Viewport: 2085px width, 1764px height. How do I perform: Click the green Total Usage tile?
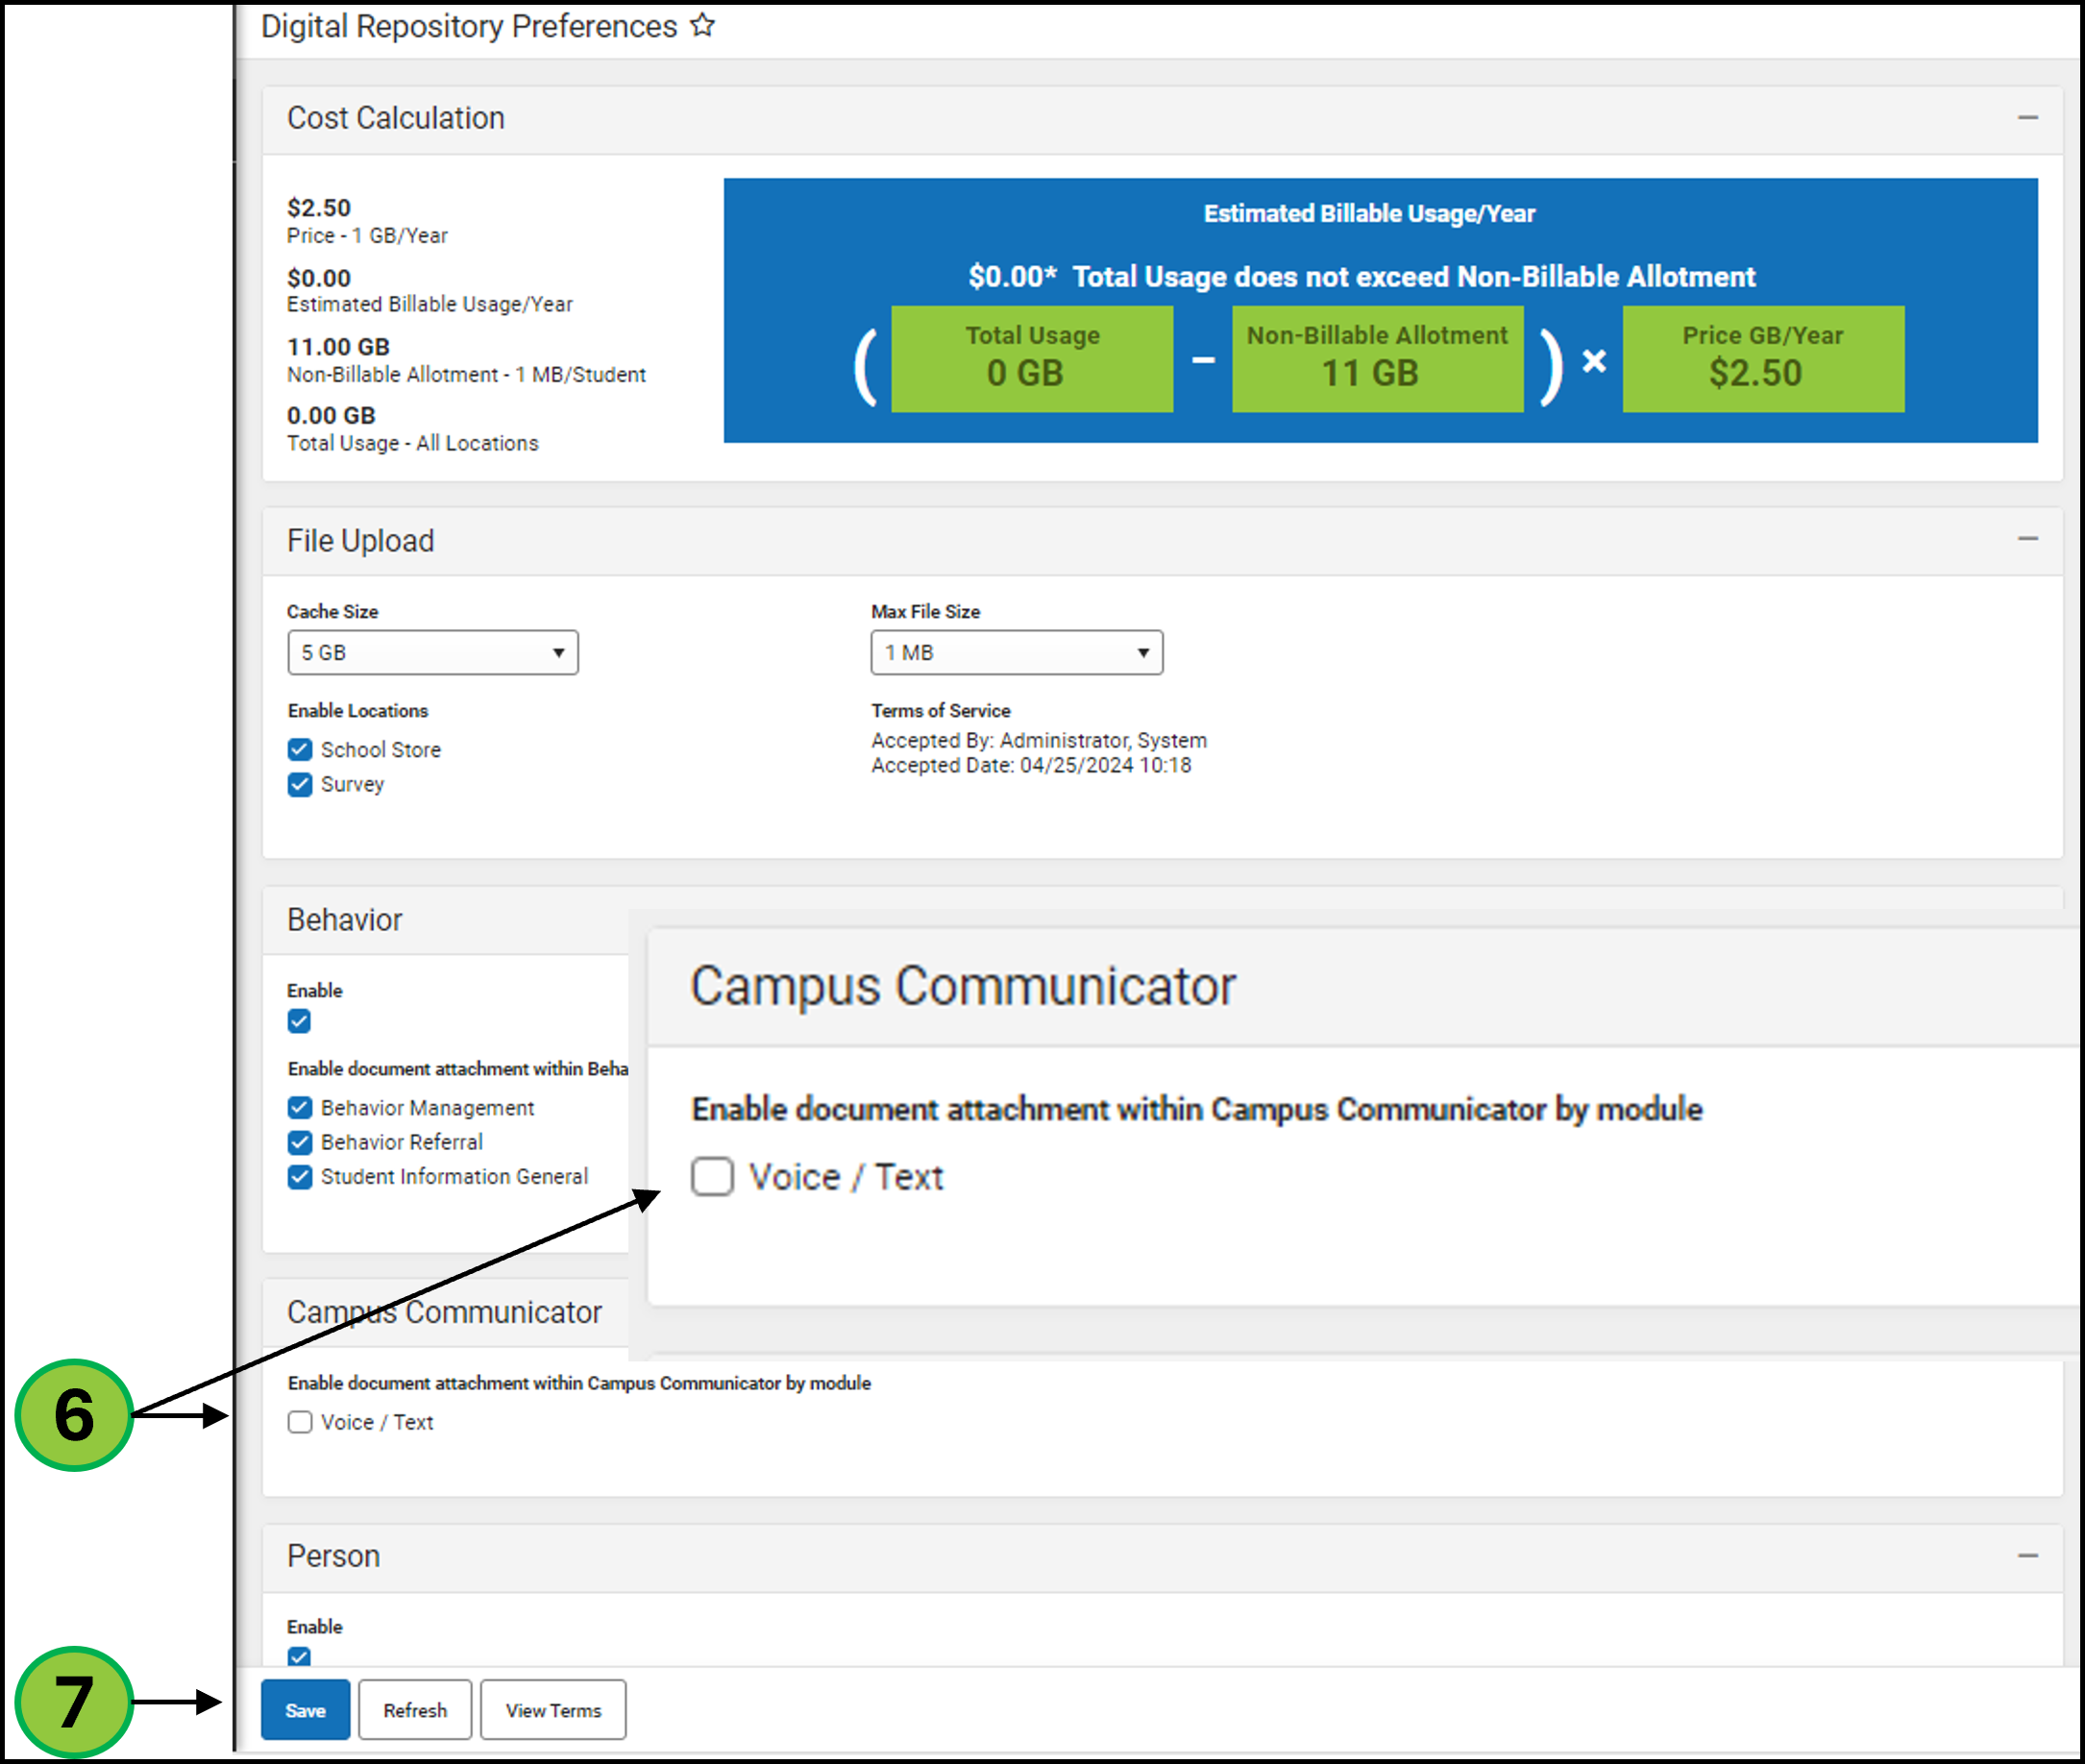1031,358
